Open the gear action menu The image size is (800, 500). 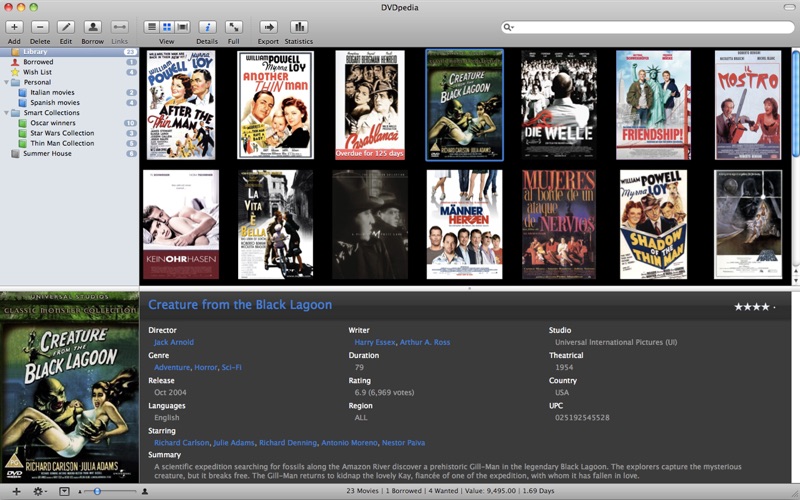coord(39,491)
